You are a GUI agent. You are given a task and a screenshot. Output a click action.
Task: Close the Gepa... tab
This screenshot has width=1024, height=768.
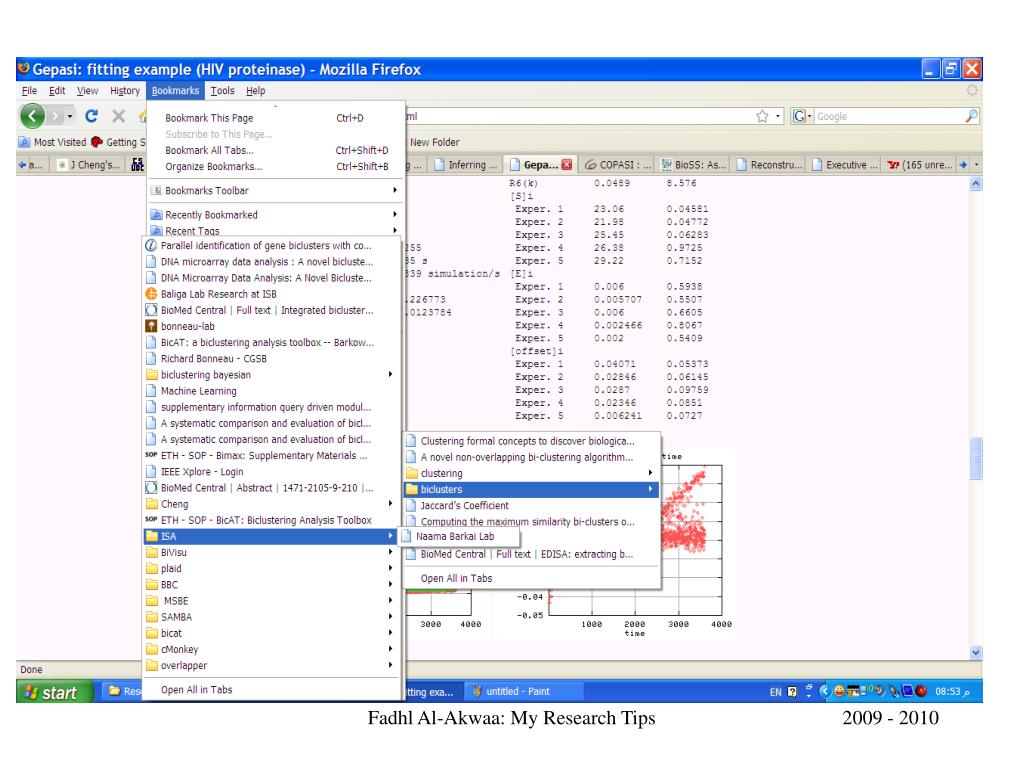pos(566,165)
